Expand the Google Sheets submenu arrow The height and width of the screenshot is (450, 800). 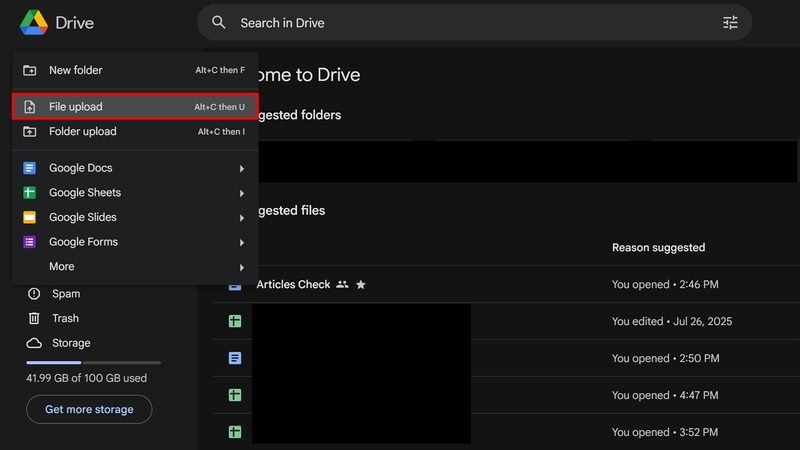(x=241, y=193)
